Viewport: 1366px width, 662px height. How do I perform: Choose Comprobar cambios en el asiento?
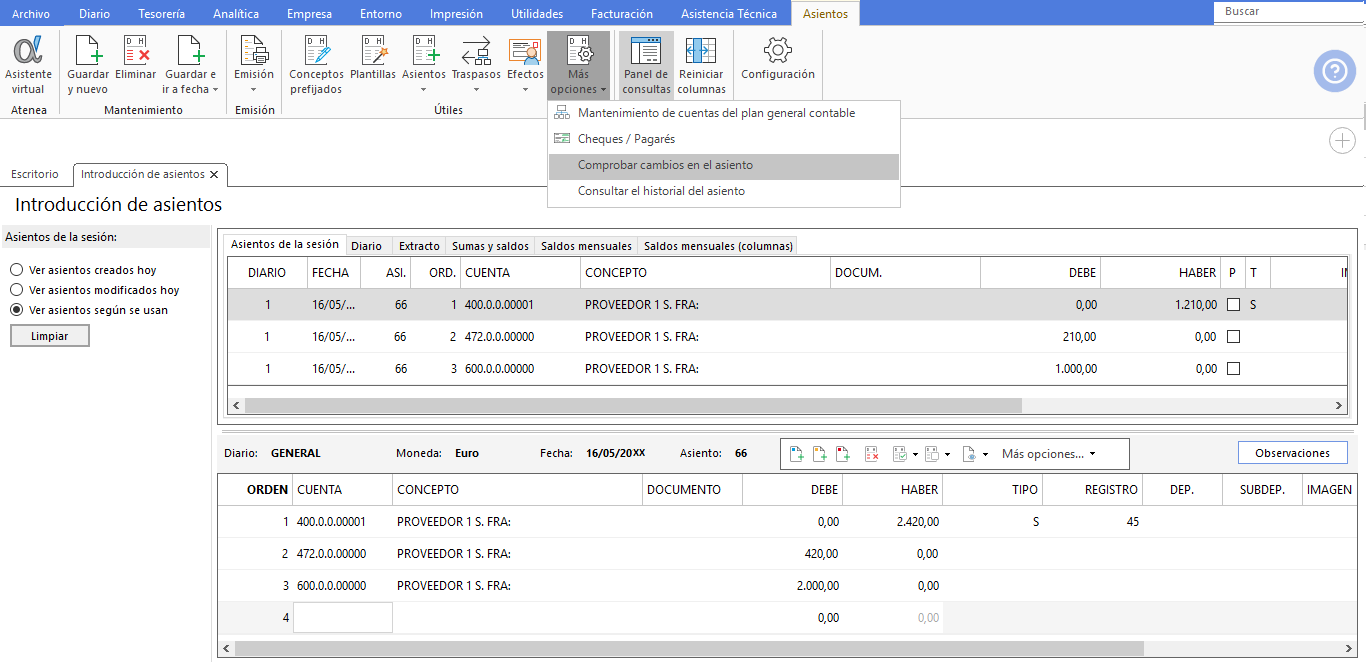[x=724, y=166]
